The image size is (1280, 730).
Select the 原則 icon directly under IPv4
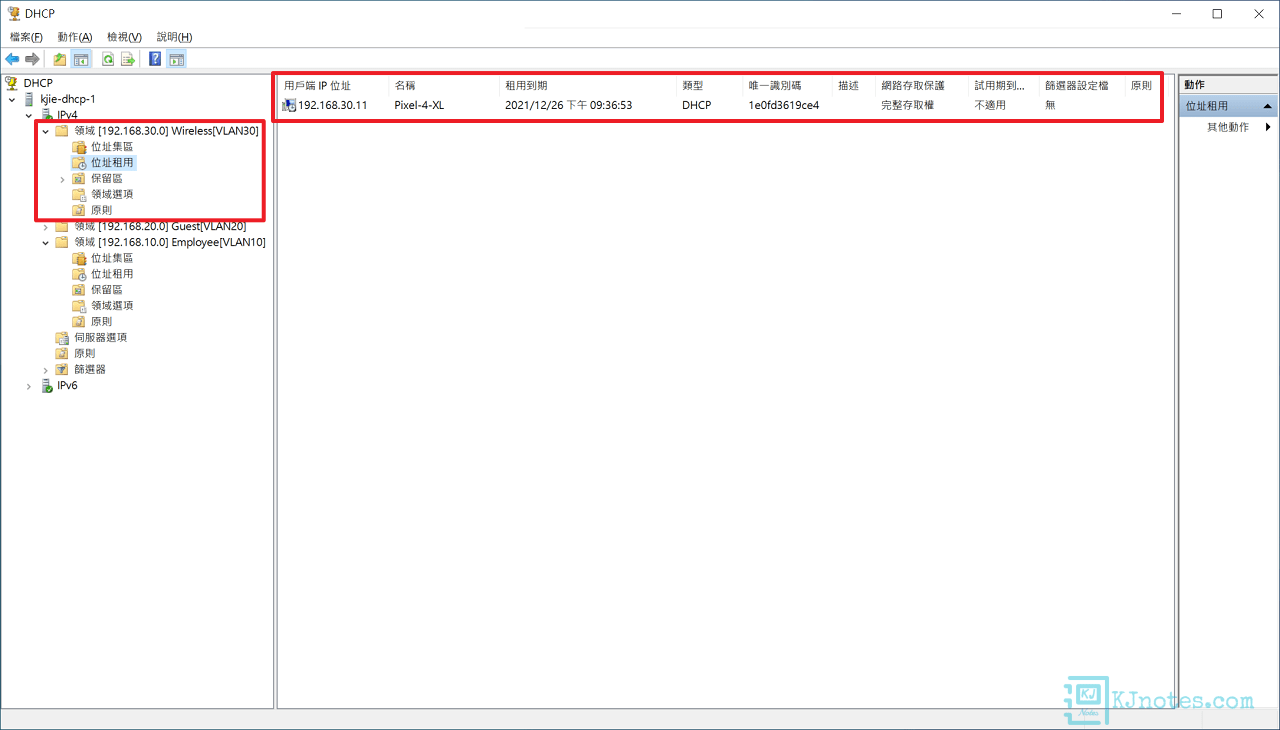(x=62, y=354)
